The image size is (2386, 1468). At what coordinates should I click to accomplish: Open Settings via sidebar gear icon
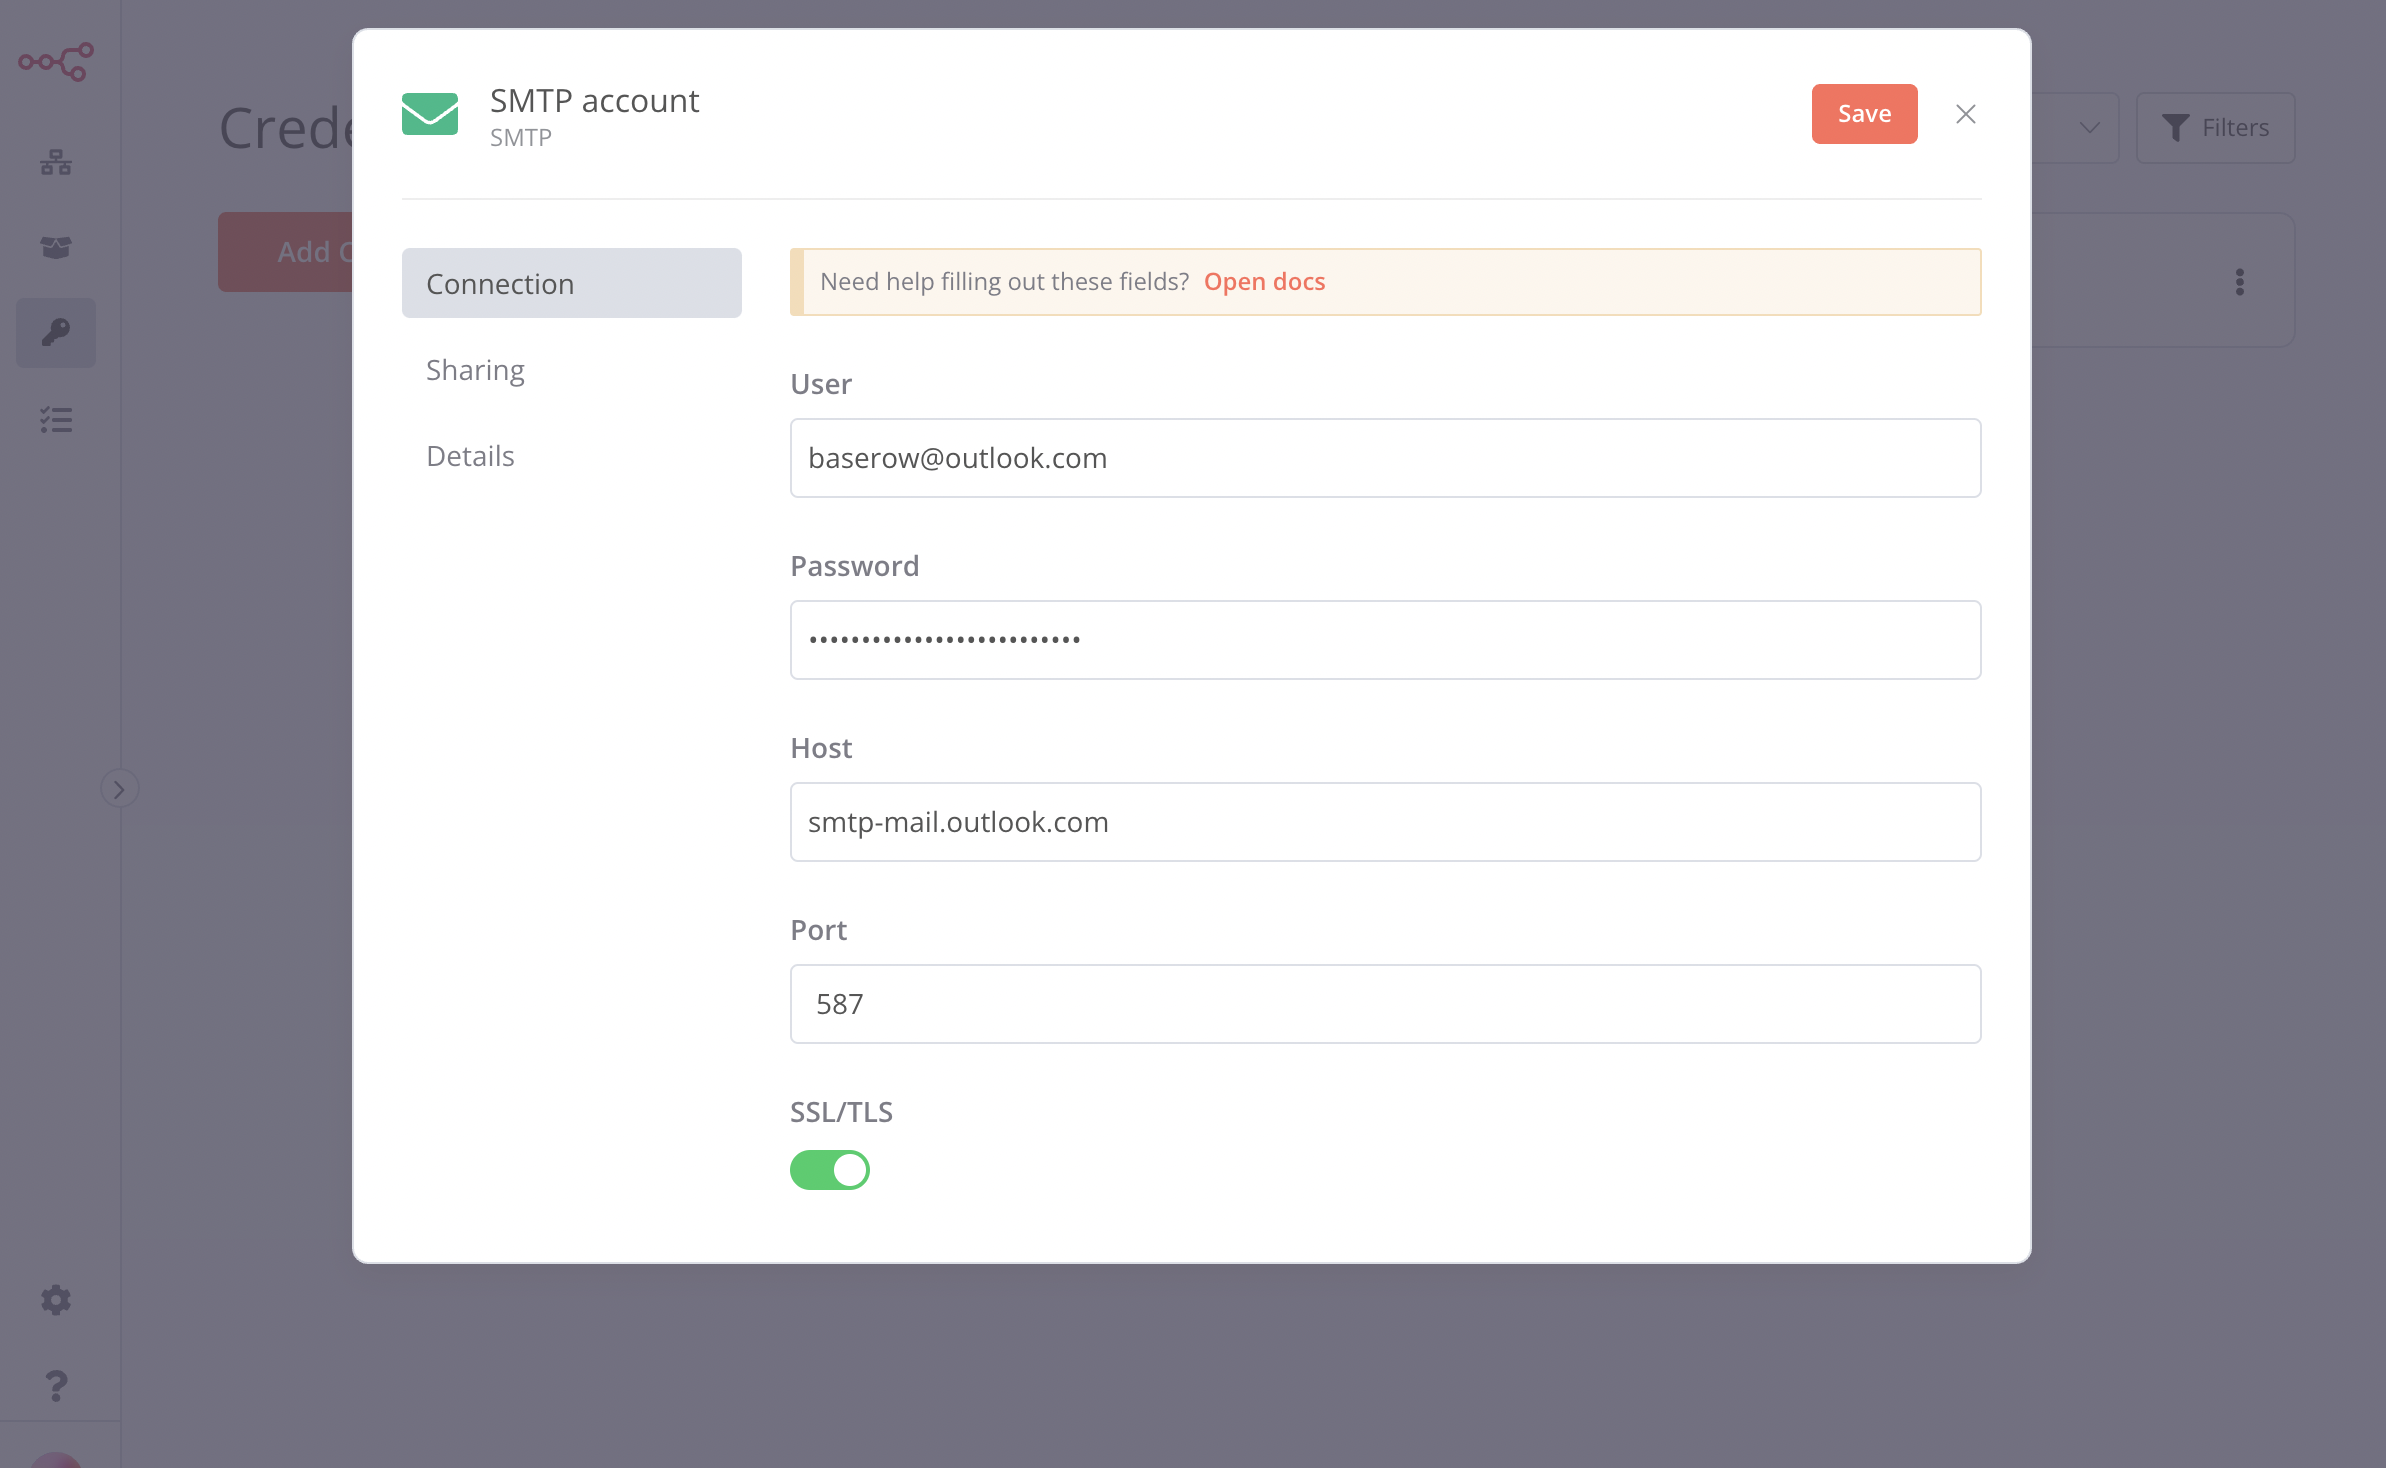point(56,1299)
